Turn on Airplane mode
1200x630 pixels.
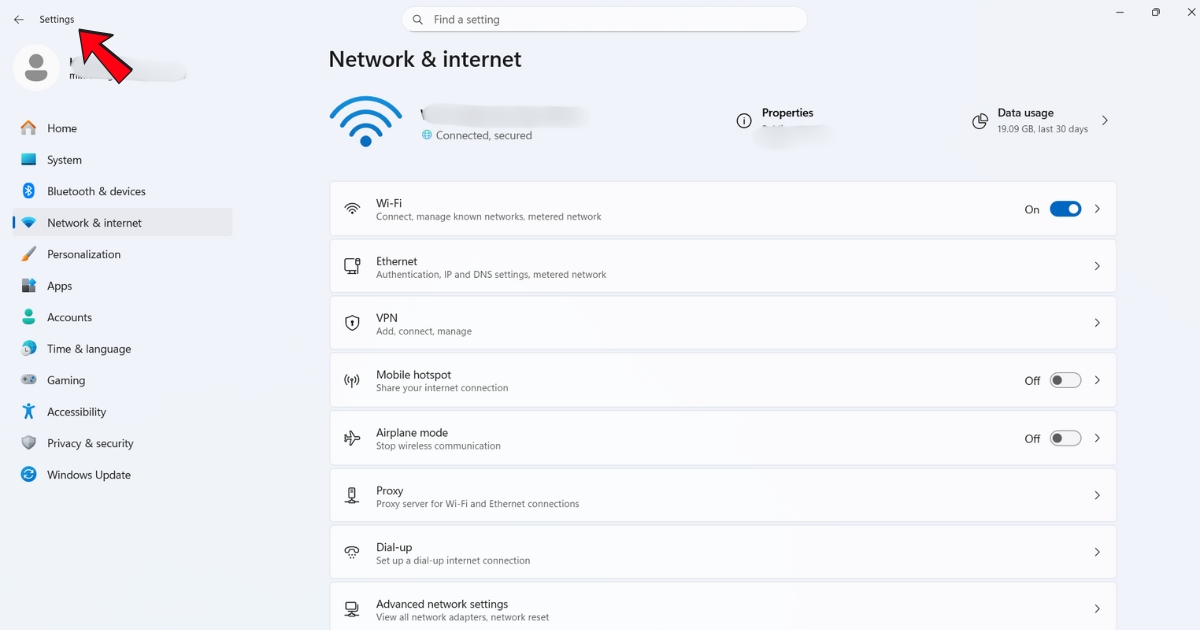pos(1065,438)
